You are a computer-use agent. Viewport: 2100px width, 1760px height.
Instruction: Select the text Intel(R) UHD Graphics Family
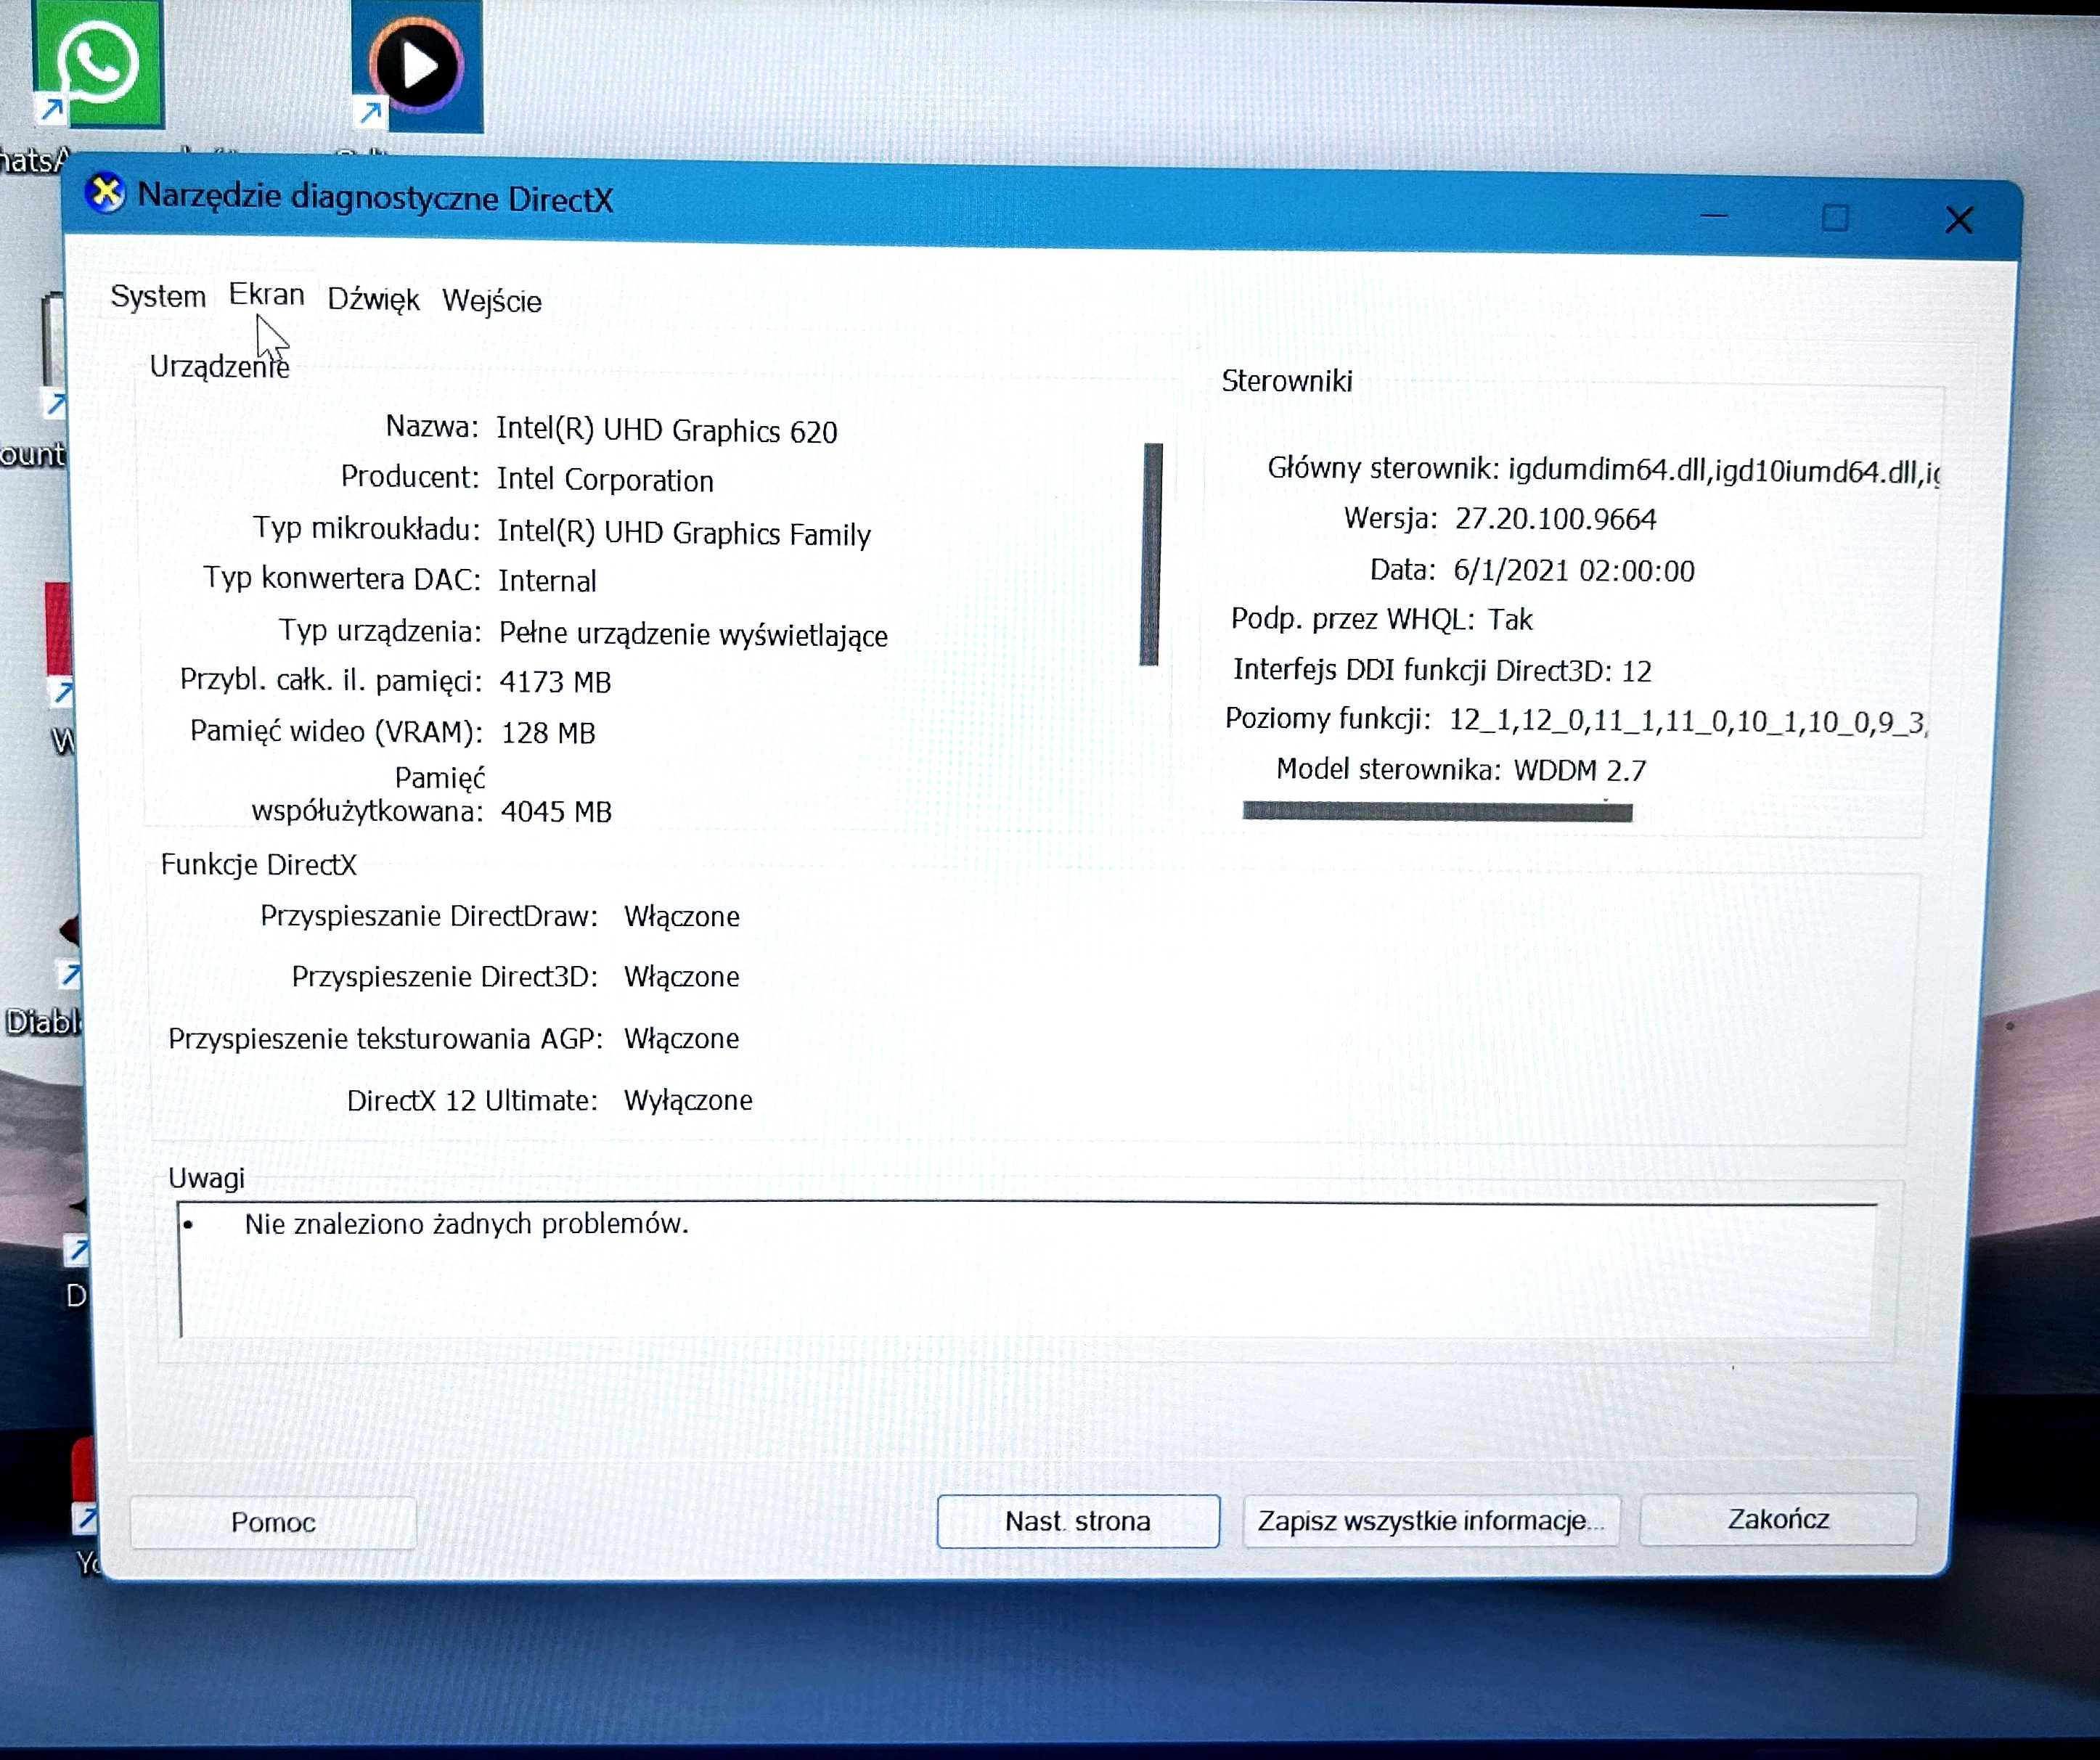coord(684,533)
